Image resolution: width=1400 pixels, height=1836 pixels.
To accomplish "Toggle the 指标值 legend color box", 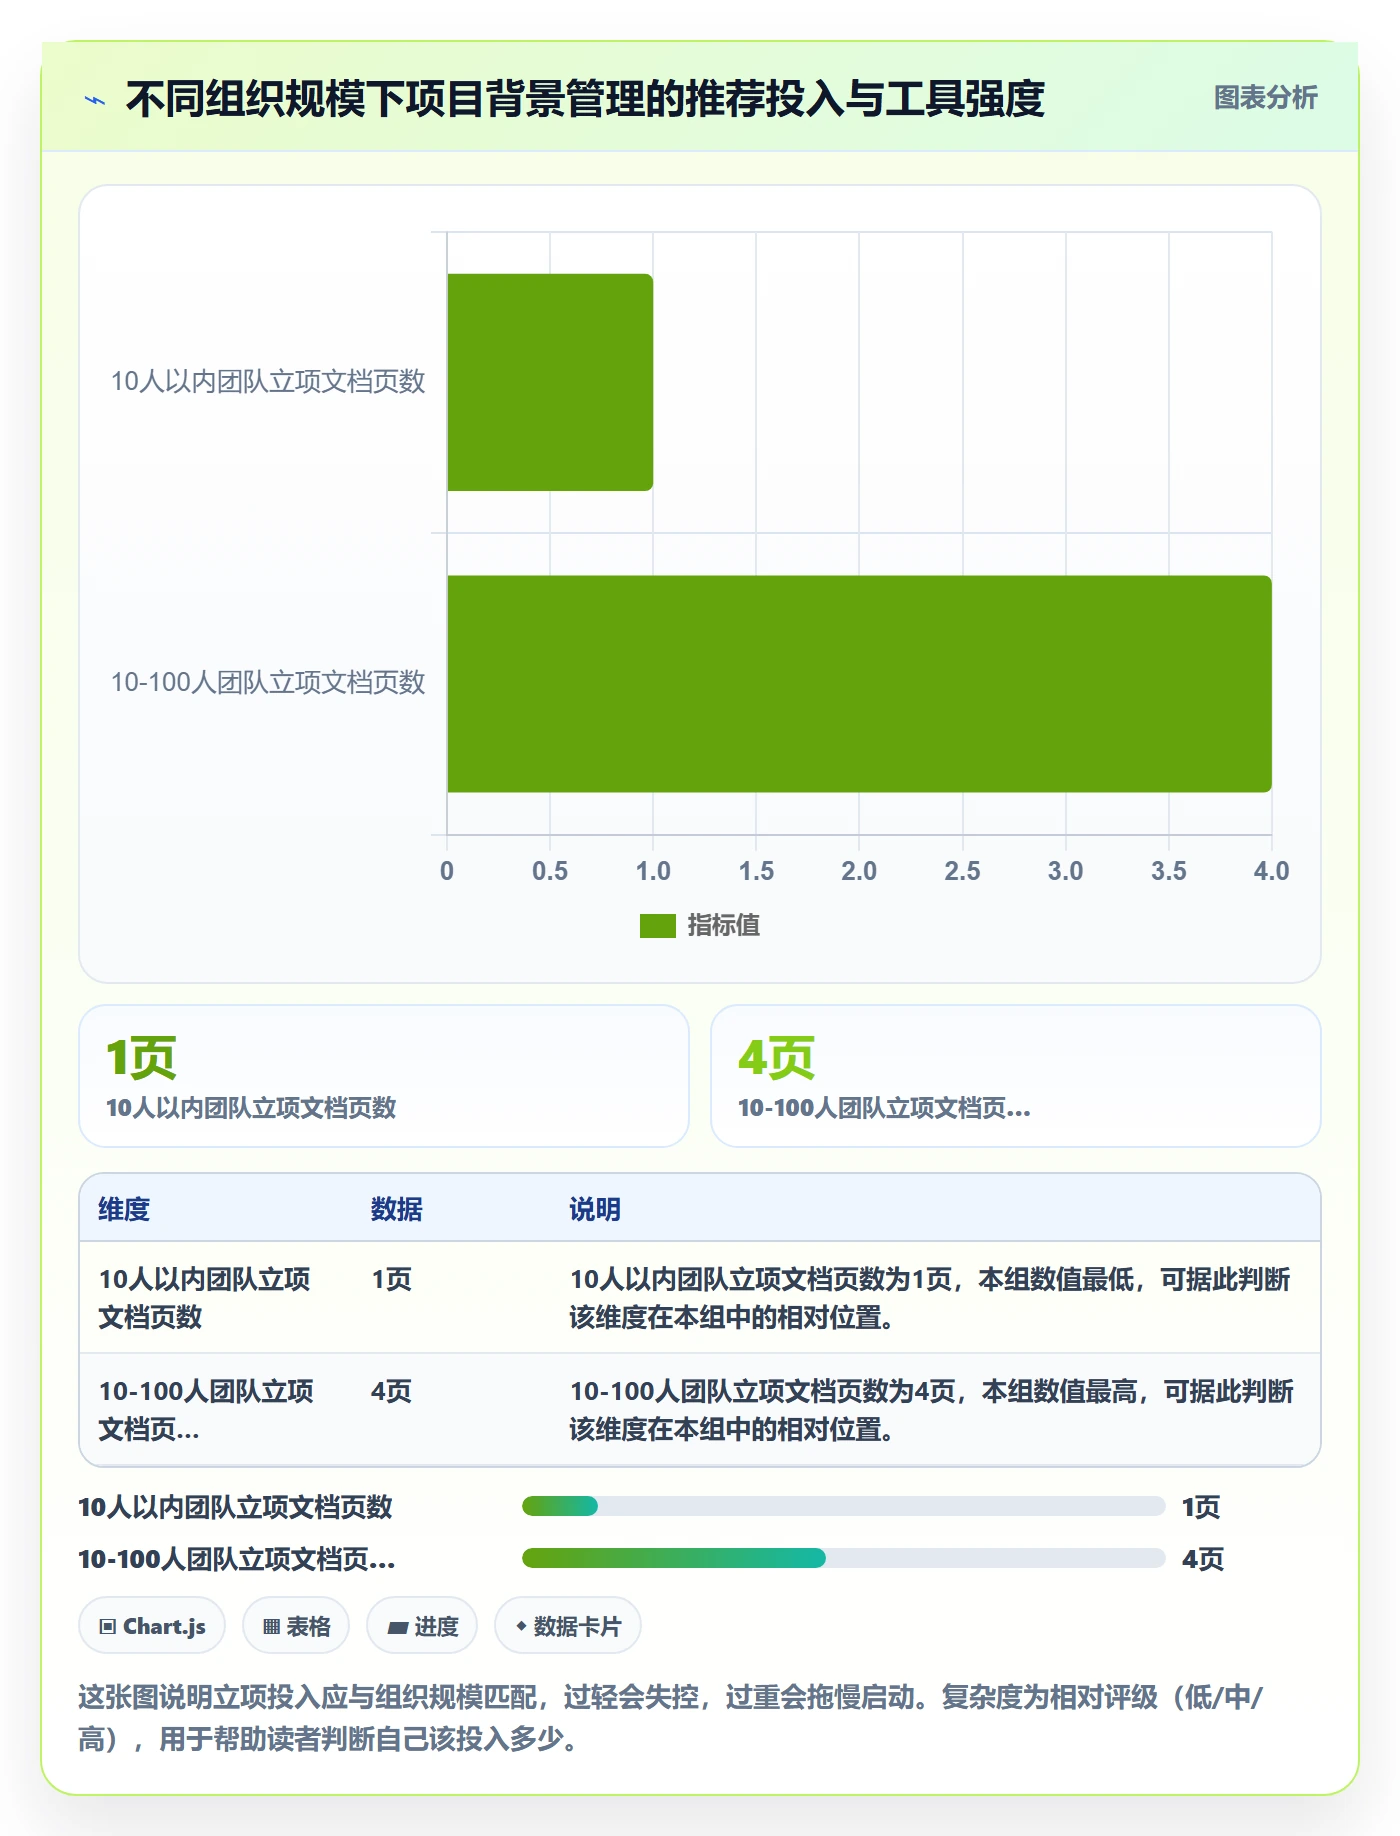I will [657, 926].
